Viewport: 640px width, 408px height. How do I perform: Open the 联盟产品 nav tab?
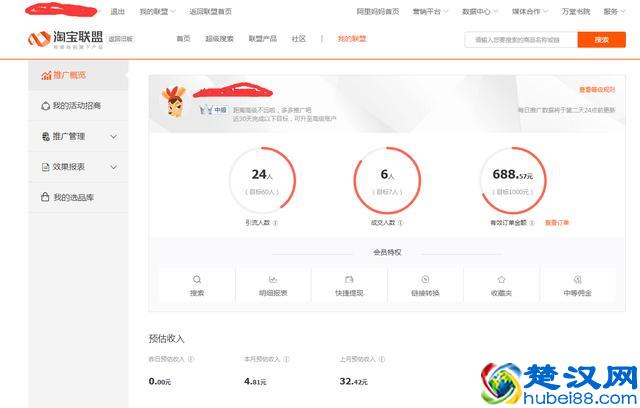[262, 39]
